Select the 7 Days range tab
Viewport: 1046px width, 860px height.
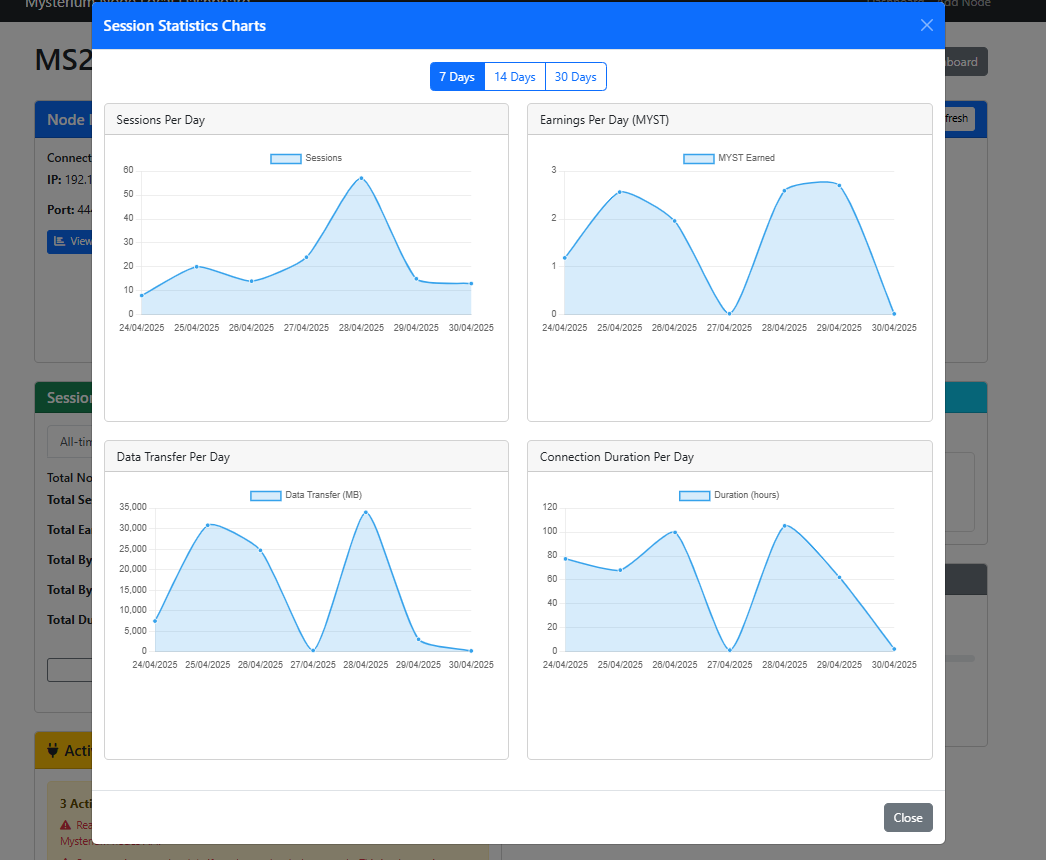click(x=457, y=77)
